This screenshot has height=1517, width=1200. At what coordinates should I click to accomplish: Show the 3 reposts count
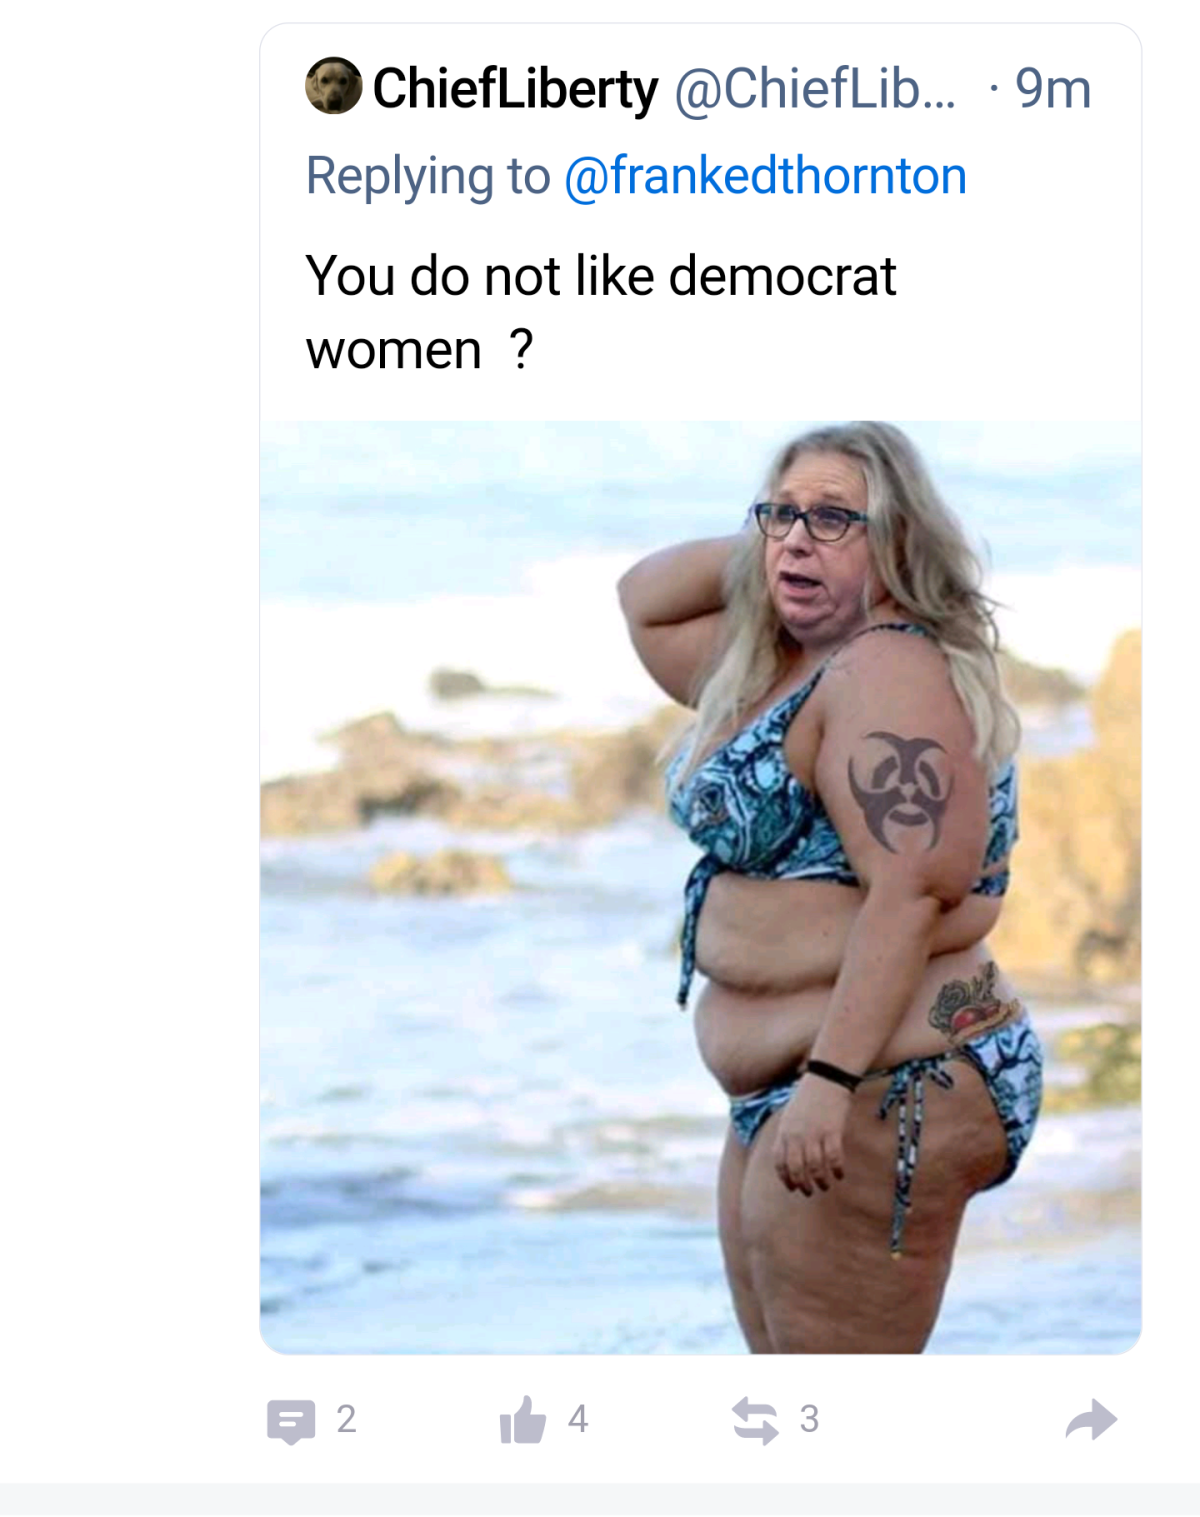(x=809, y=1419)
